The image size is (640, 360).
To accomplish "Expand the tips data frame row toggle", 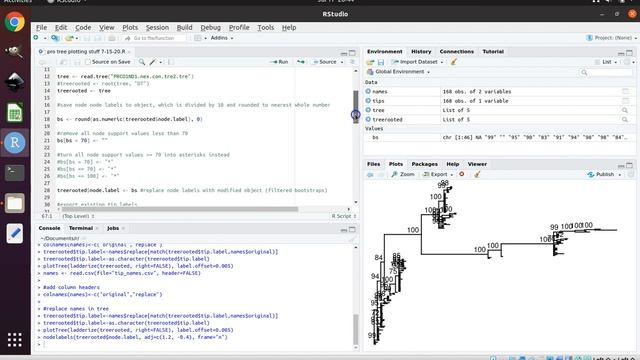I will pos(368,101).
